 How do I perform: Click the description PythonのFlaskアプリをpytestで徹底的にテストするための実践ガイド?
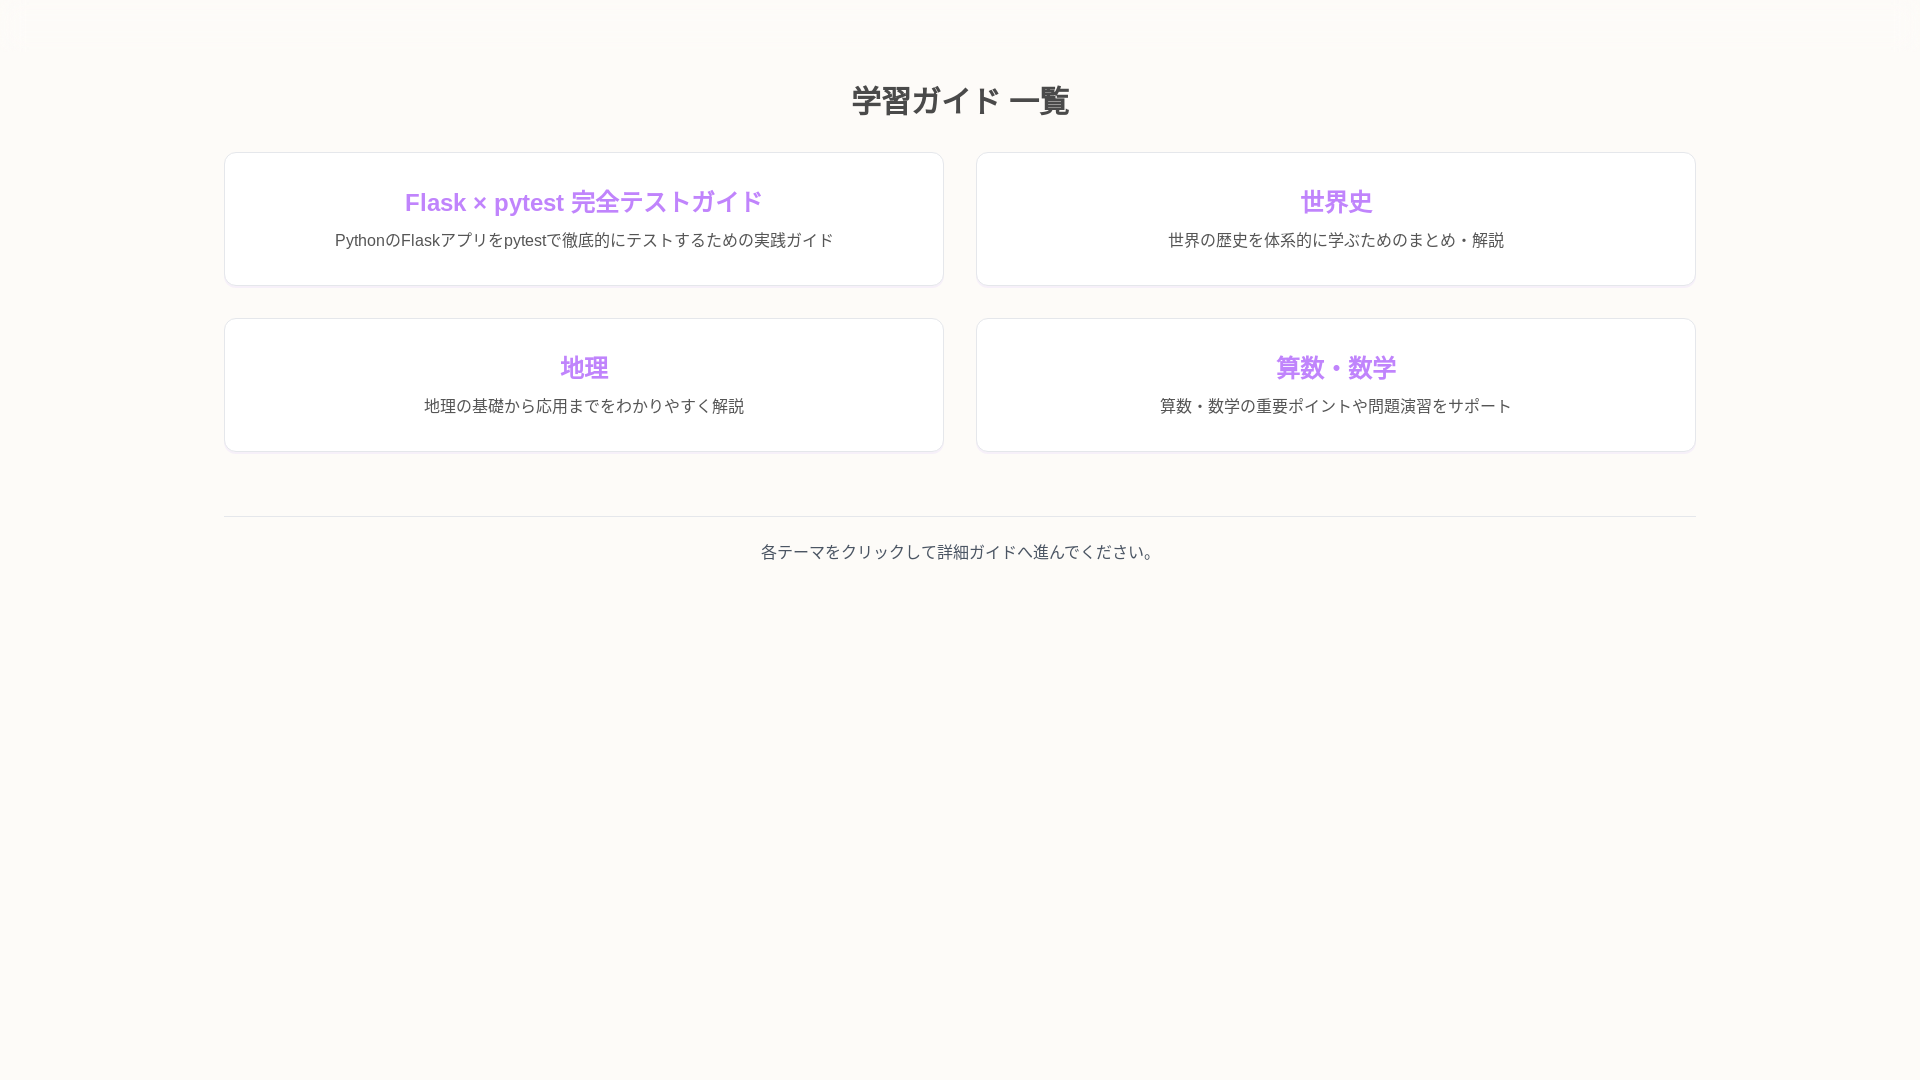click(x=584, y=240)
